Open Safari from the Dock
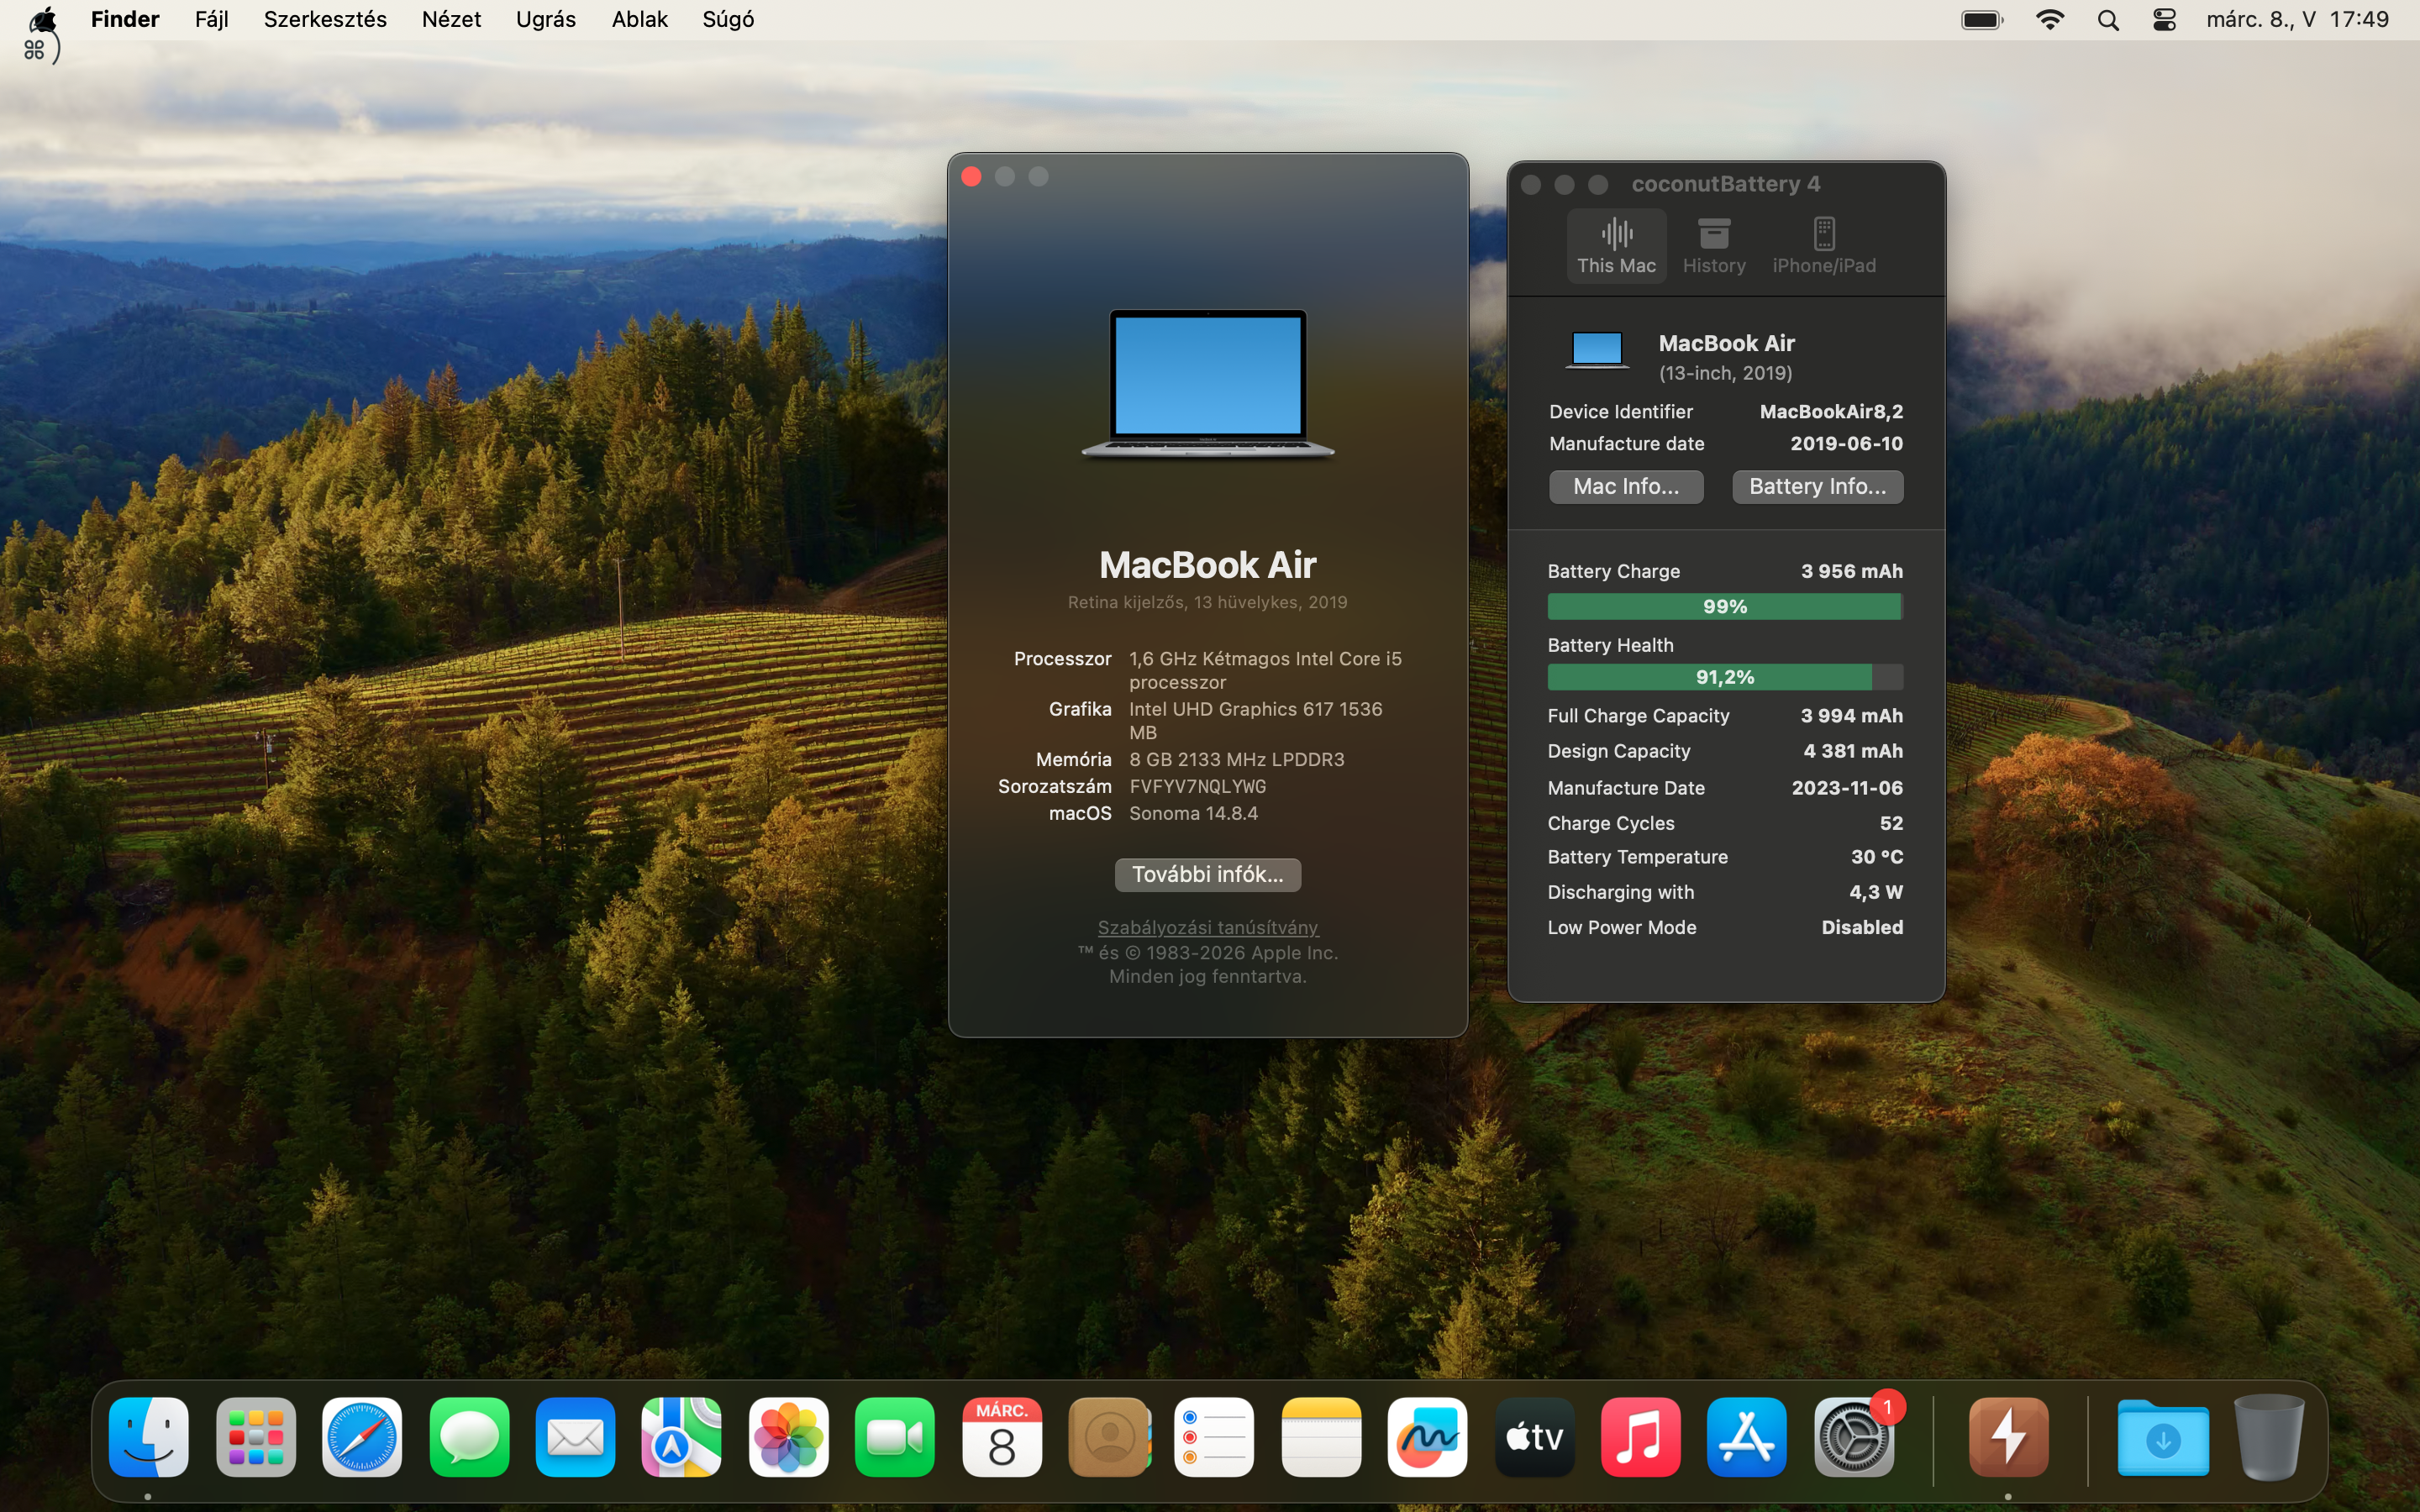Viewport: 2420px width, 1512px height. tap(361, 1436)
